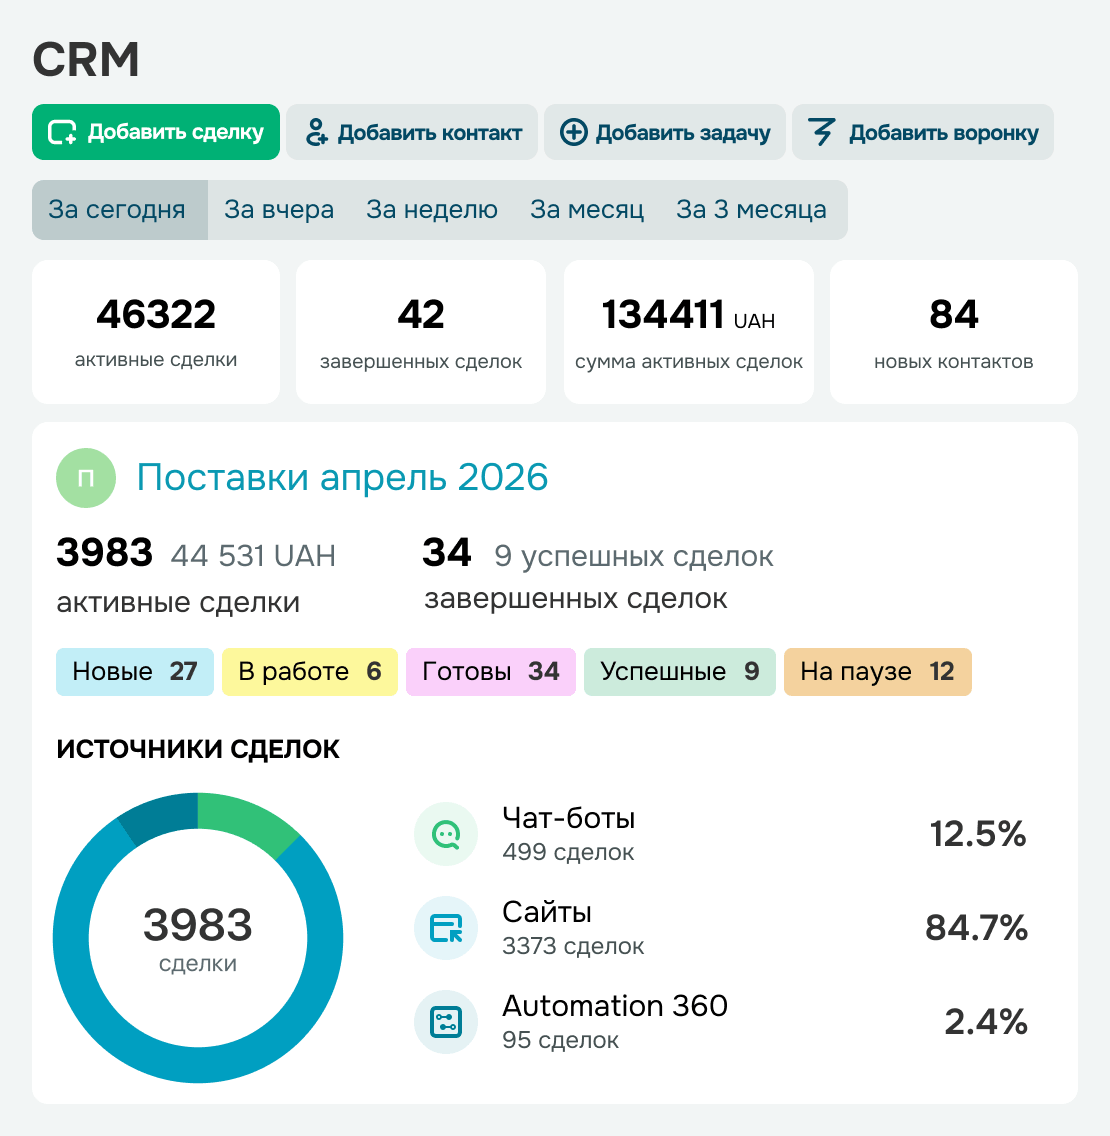
Task: Click the Automation 360 flow icon
Action: click(446, 1022)
